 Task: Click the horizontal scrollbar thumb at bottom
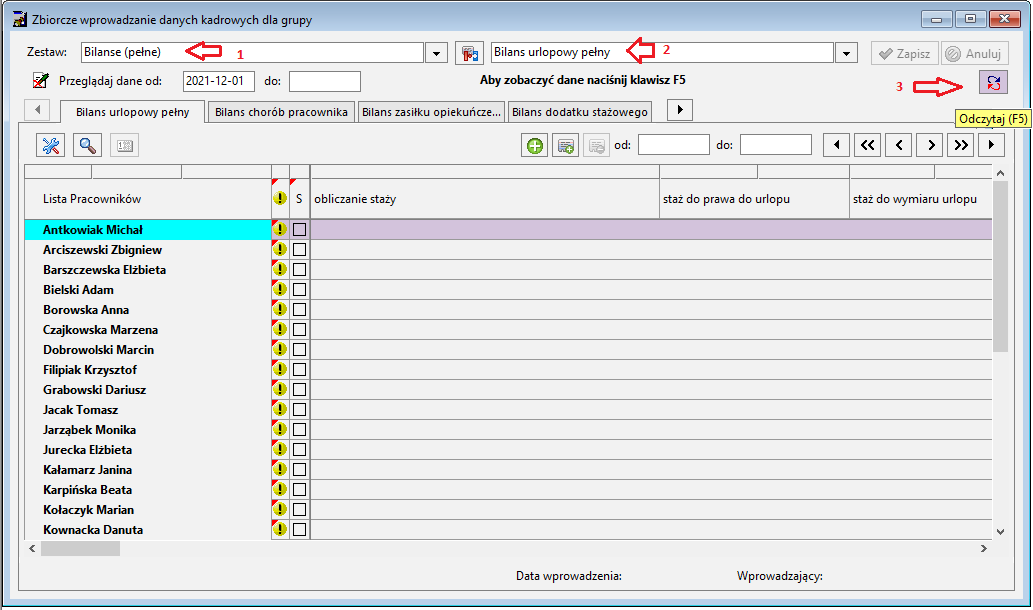[80, 548]
